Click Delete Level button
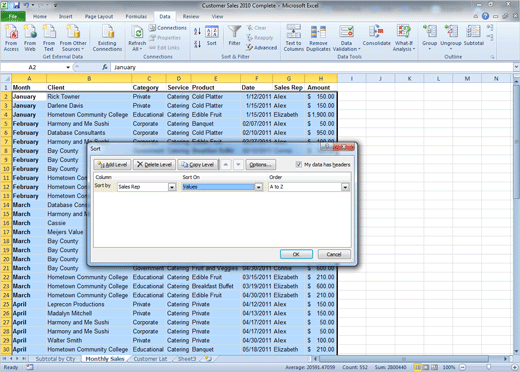 coord(154,164)
